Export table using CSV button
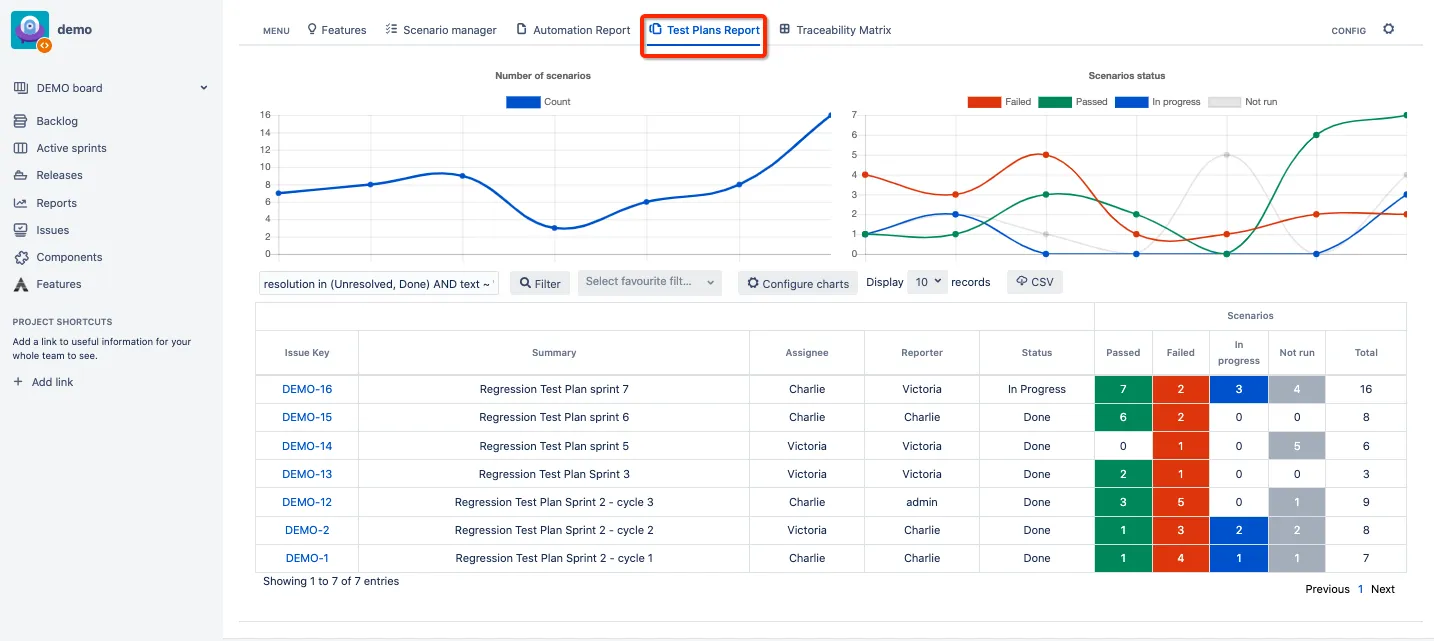This screenshot has height=641, width=1434. coord(1034,282)
